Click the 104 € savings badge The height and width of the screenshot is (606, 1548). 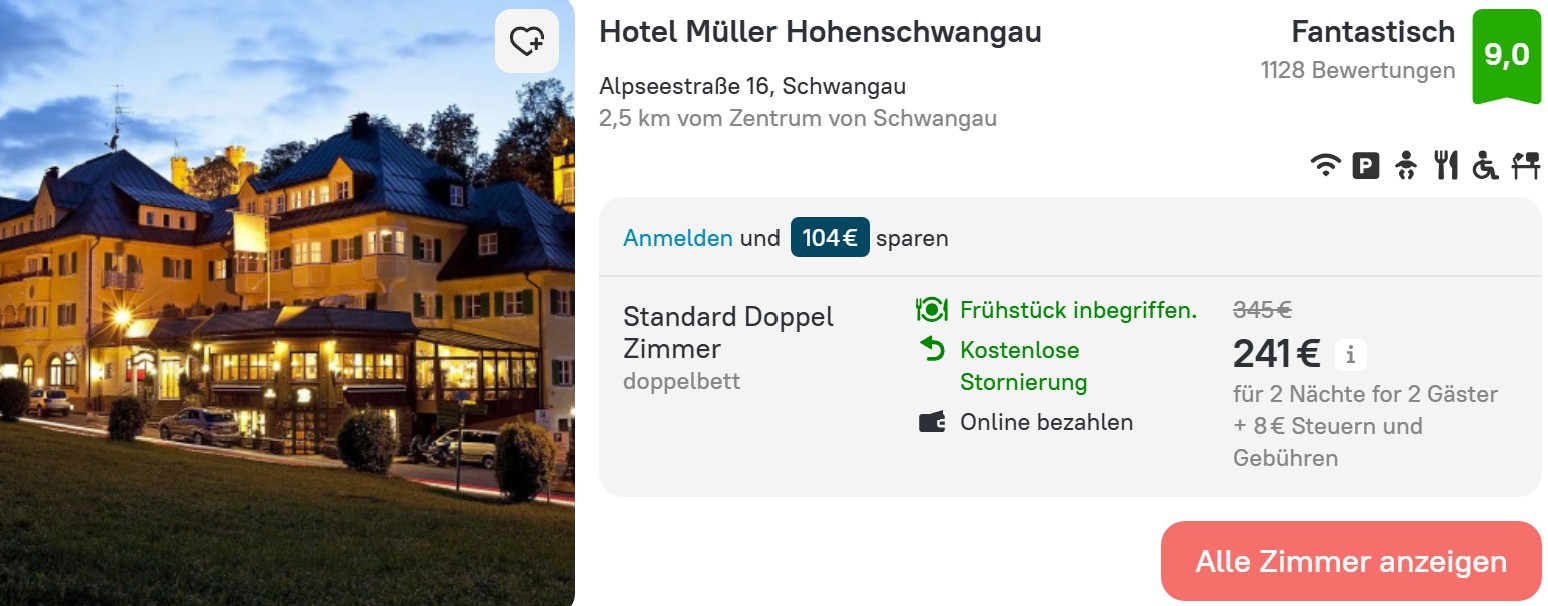click(830, 238)
